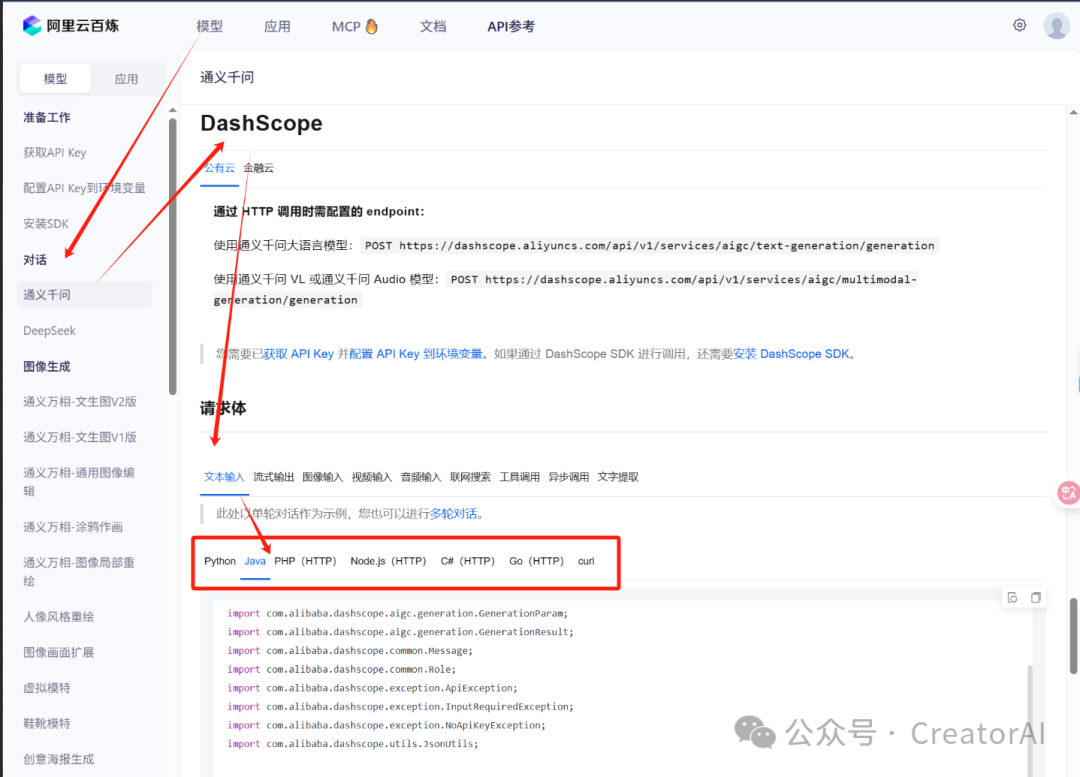Click the 准备工作 section heading in sidebar
Image resolution: width=1080 pixels, height=777 pixels.
pos(47,117)
